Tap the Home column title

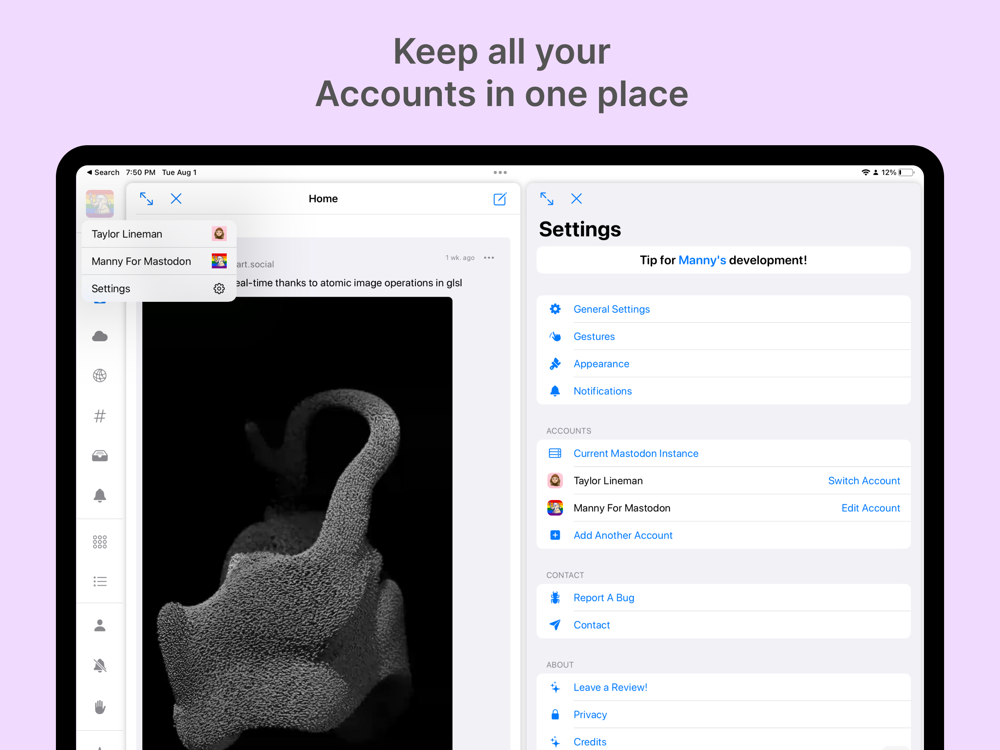[x=323, y=199]
